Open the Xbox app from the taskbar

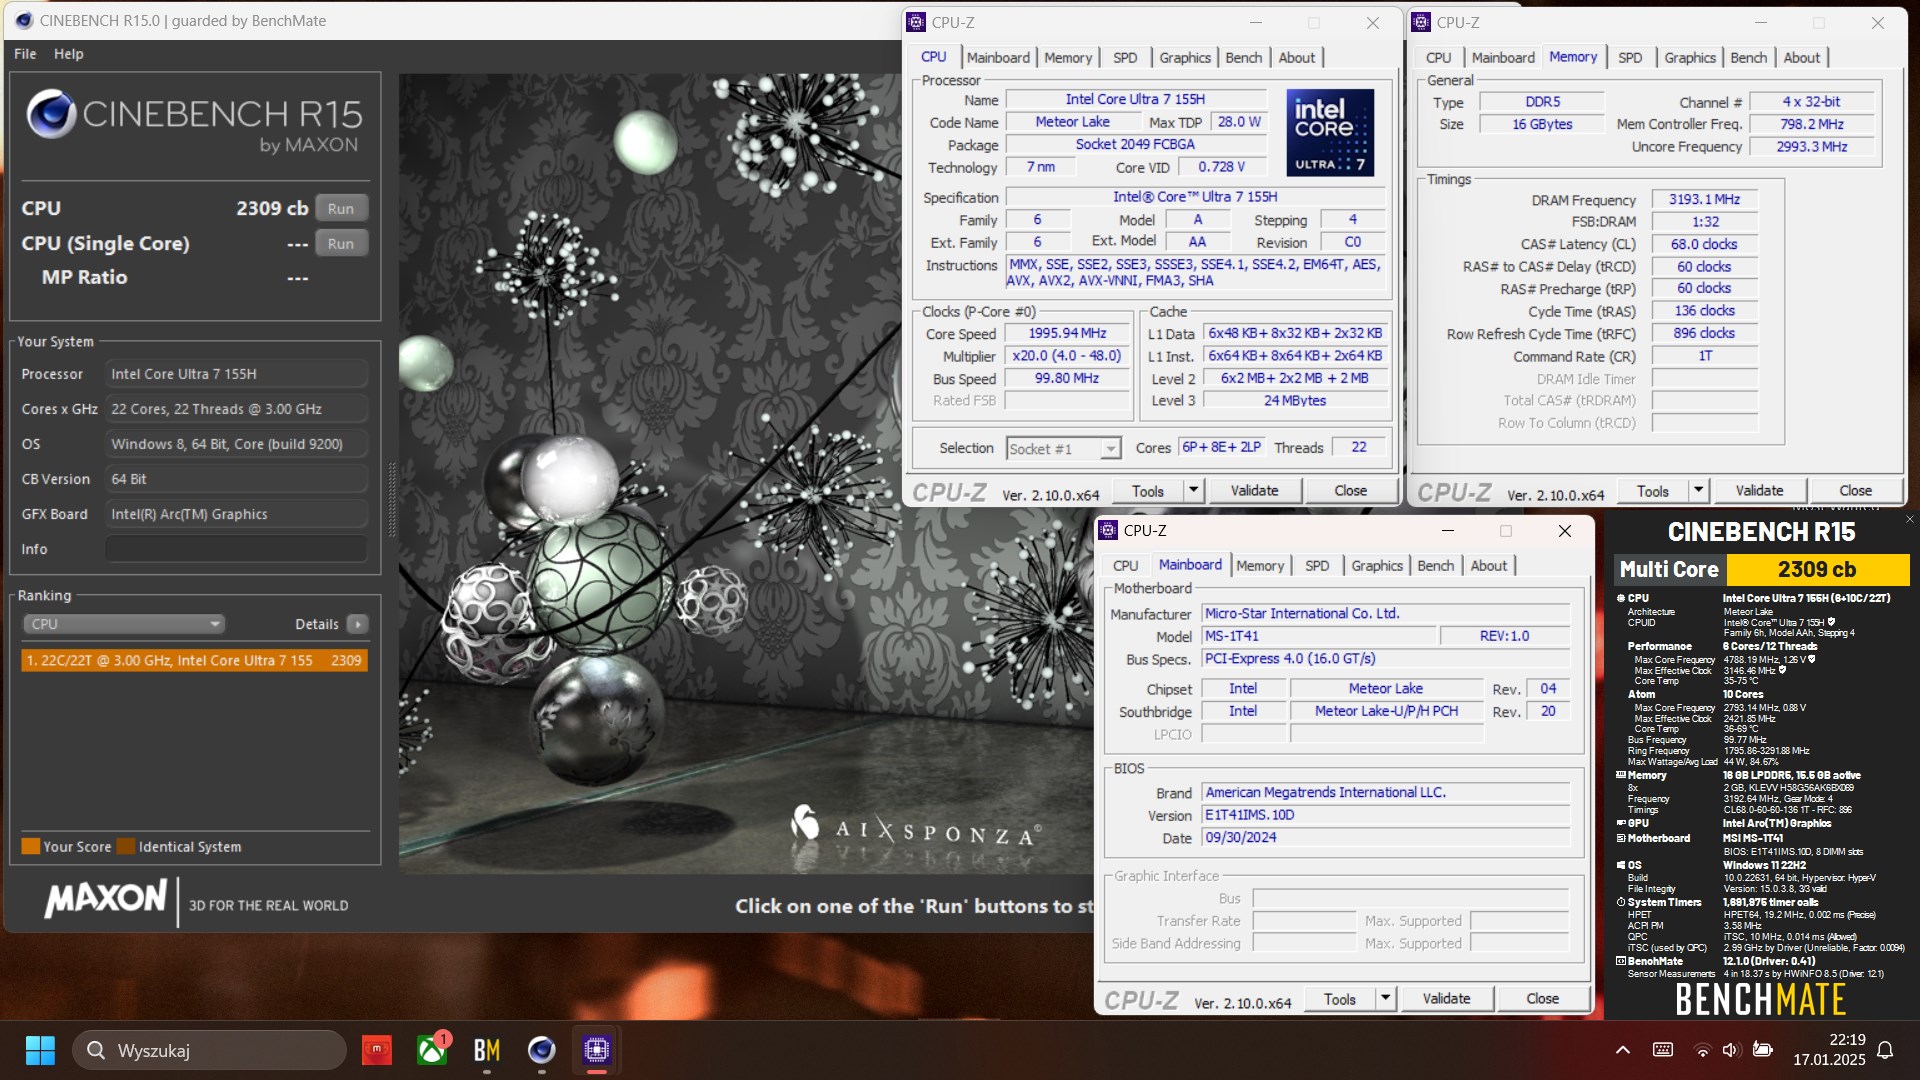click(432, 1050)
